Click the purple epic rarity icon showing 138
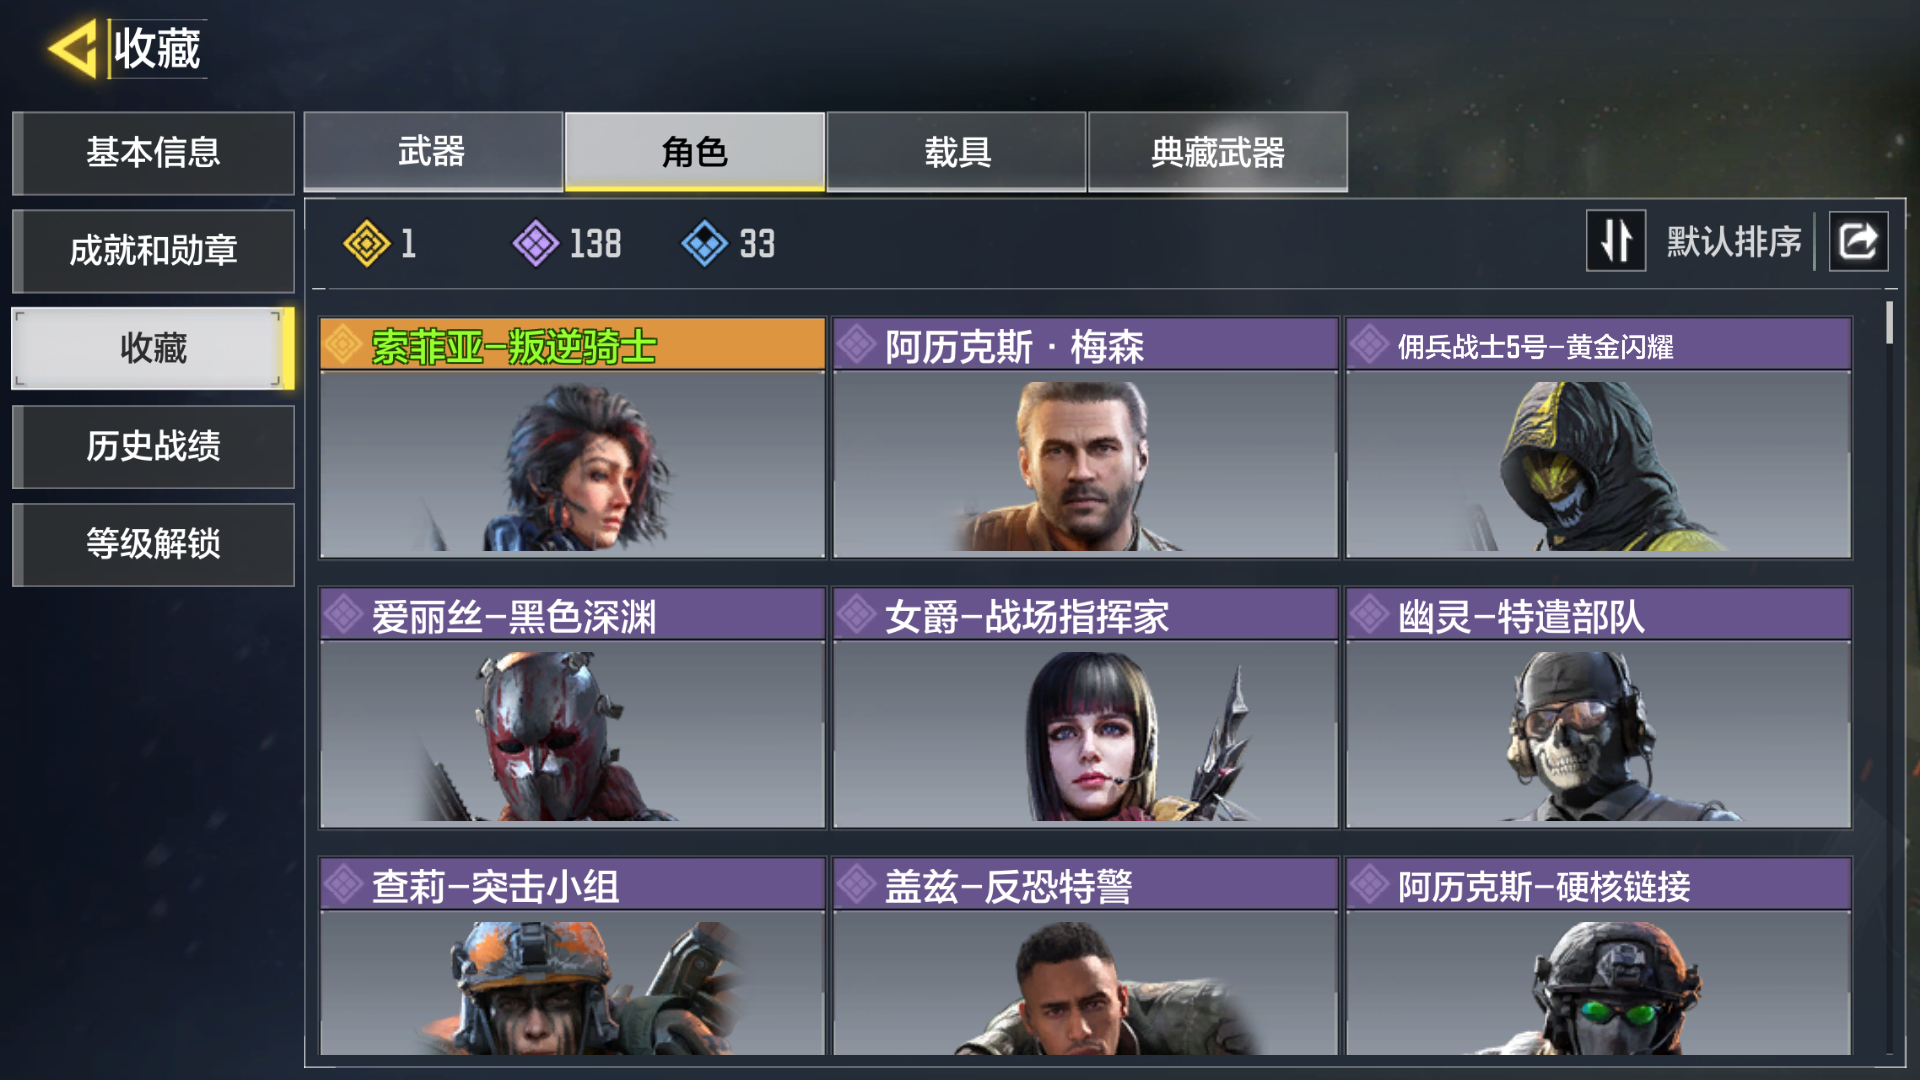Screen dimensions: 1920x1080 pyautogui.click(x=536, y=243)
